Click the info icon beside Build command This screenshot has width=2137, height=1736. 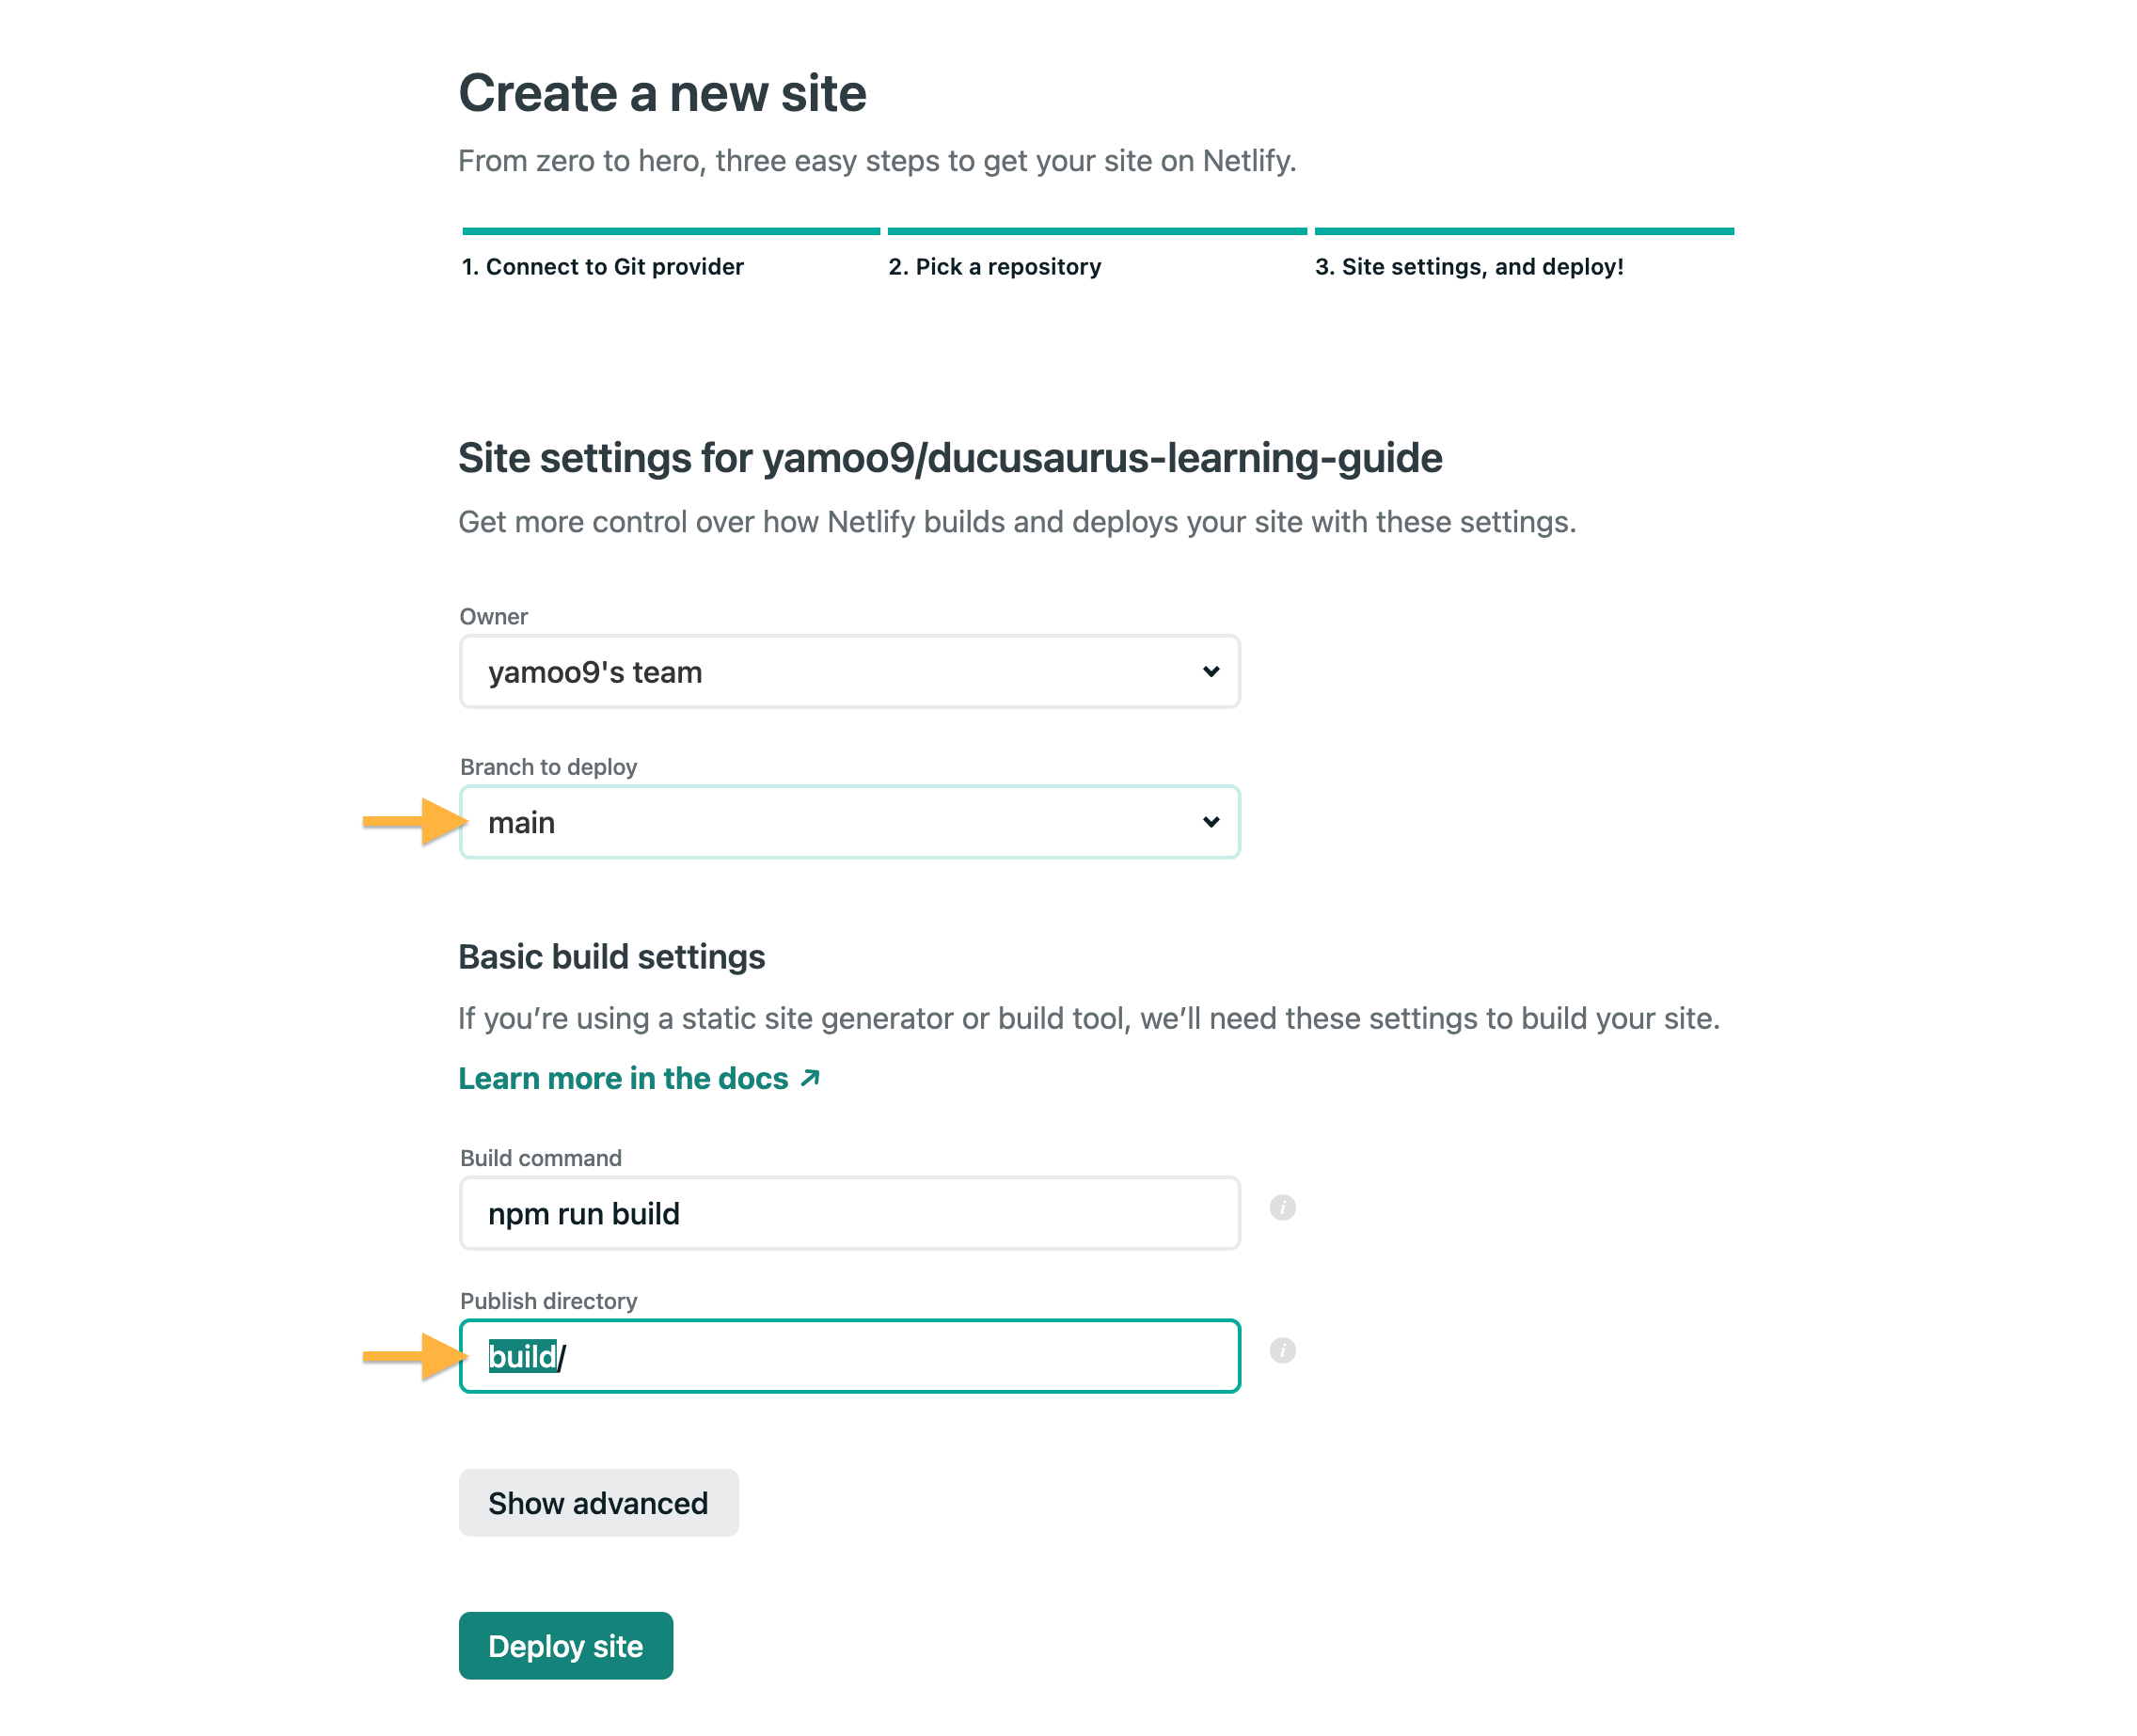pyautogui.click(x=1282, y=1208)
